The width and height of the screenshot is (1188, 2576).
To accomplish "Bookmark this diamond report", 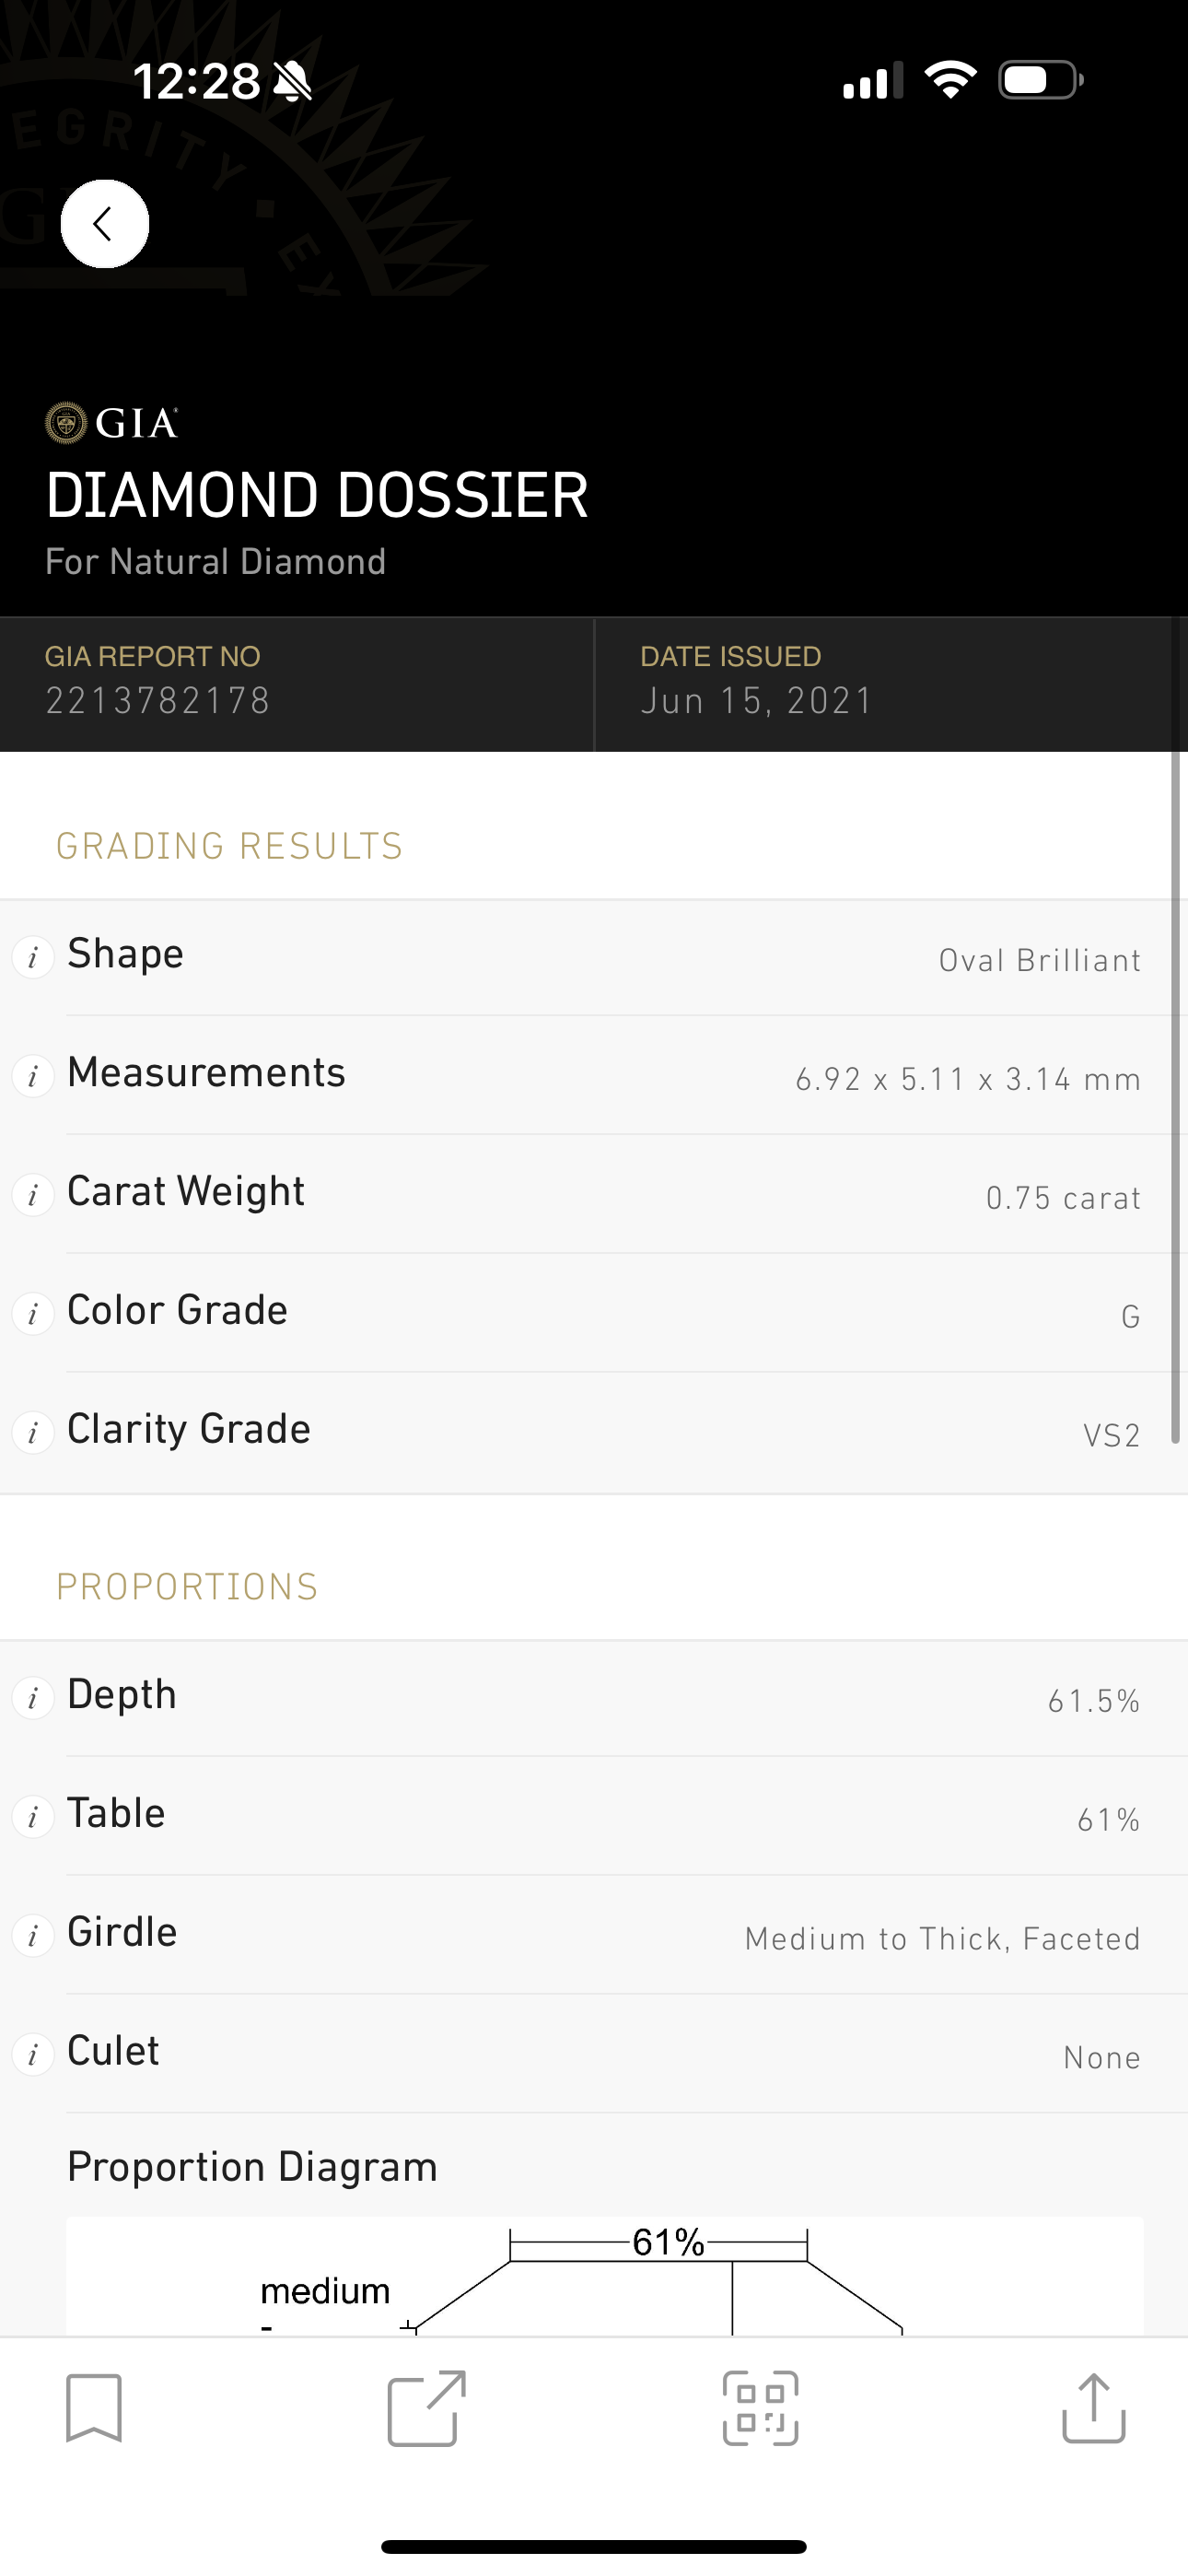I will 94,2408.
